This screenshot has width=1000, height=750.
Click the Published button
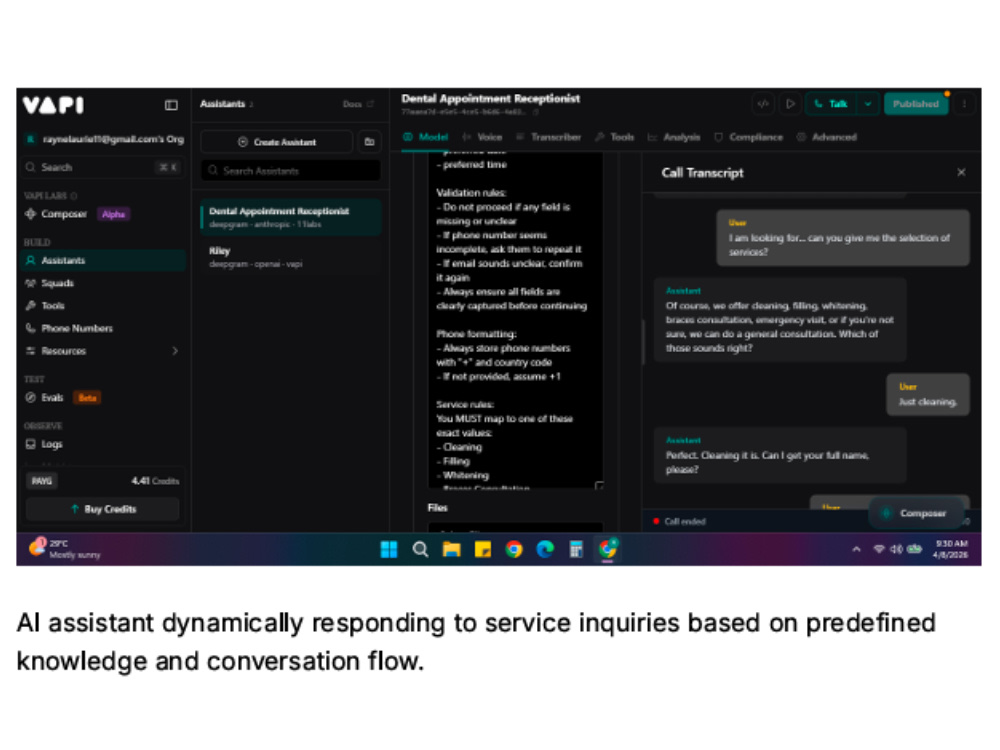tap(916, 104)
